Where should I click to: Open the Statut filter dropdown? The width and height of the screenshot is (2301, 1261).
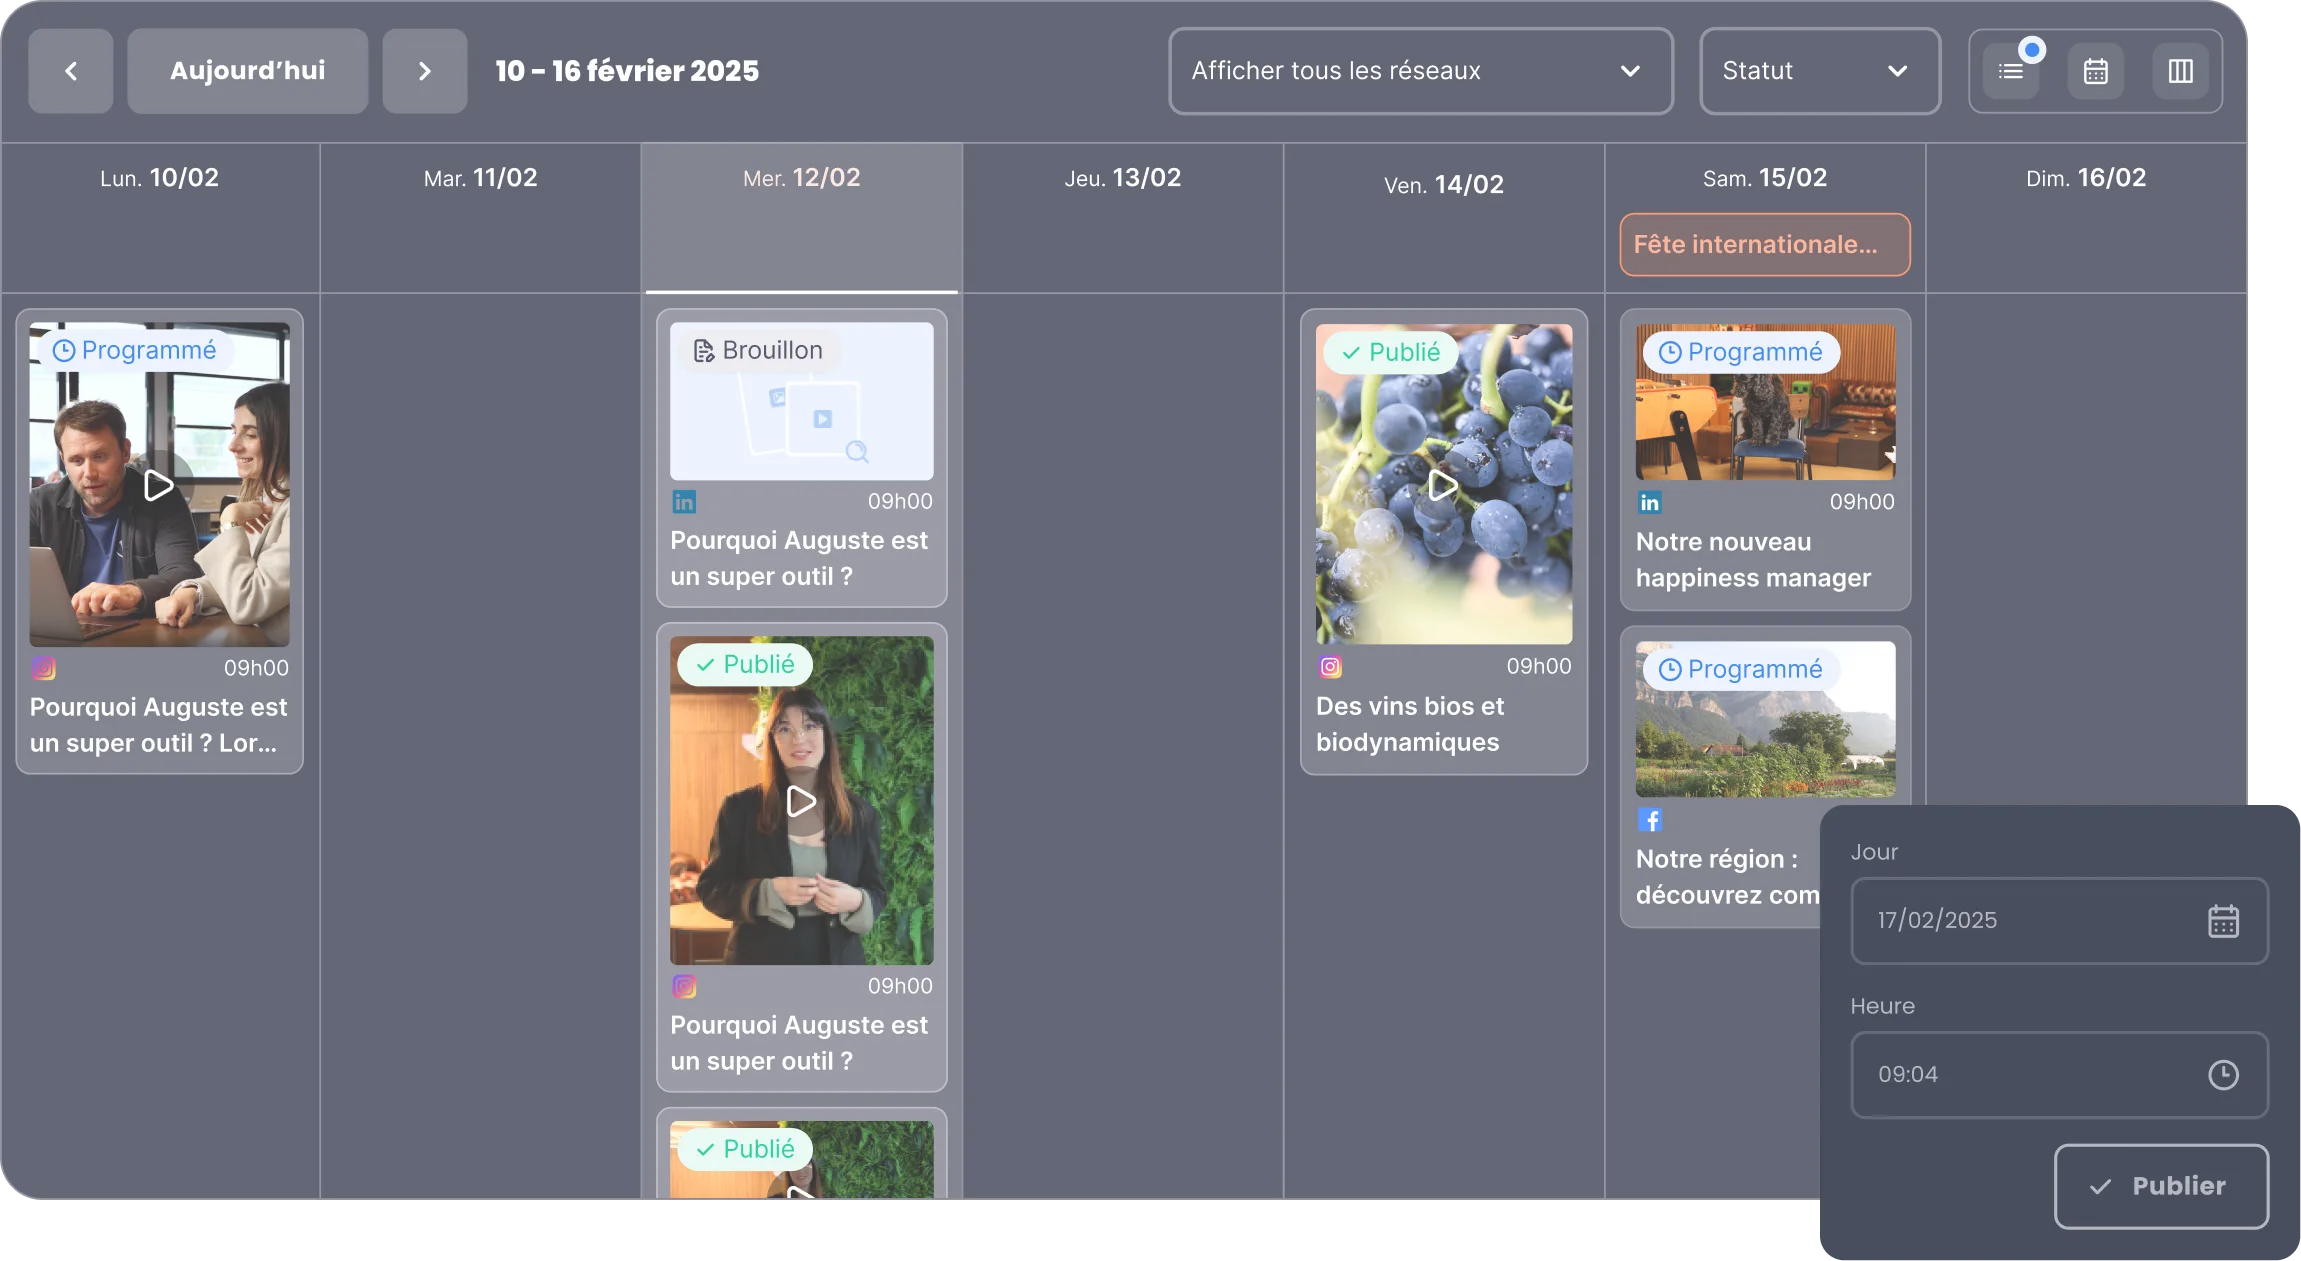point(1819,71)
